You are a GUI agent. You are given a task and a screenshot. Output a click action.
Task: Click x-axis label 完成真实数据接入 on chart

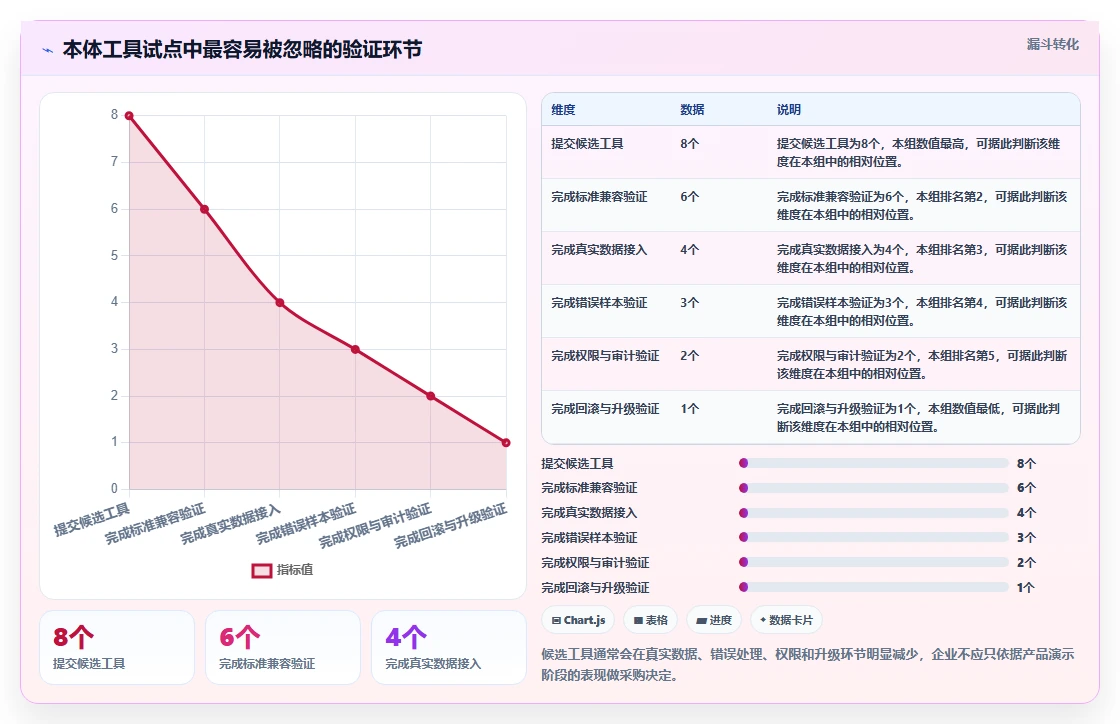(x=231, y=524)
